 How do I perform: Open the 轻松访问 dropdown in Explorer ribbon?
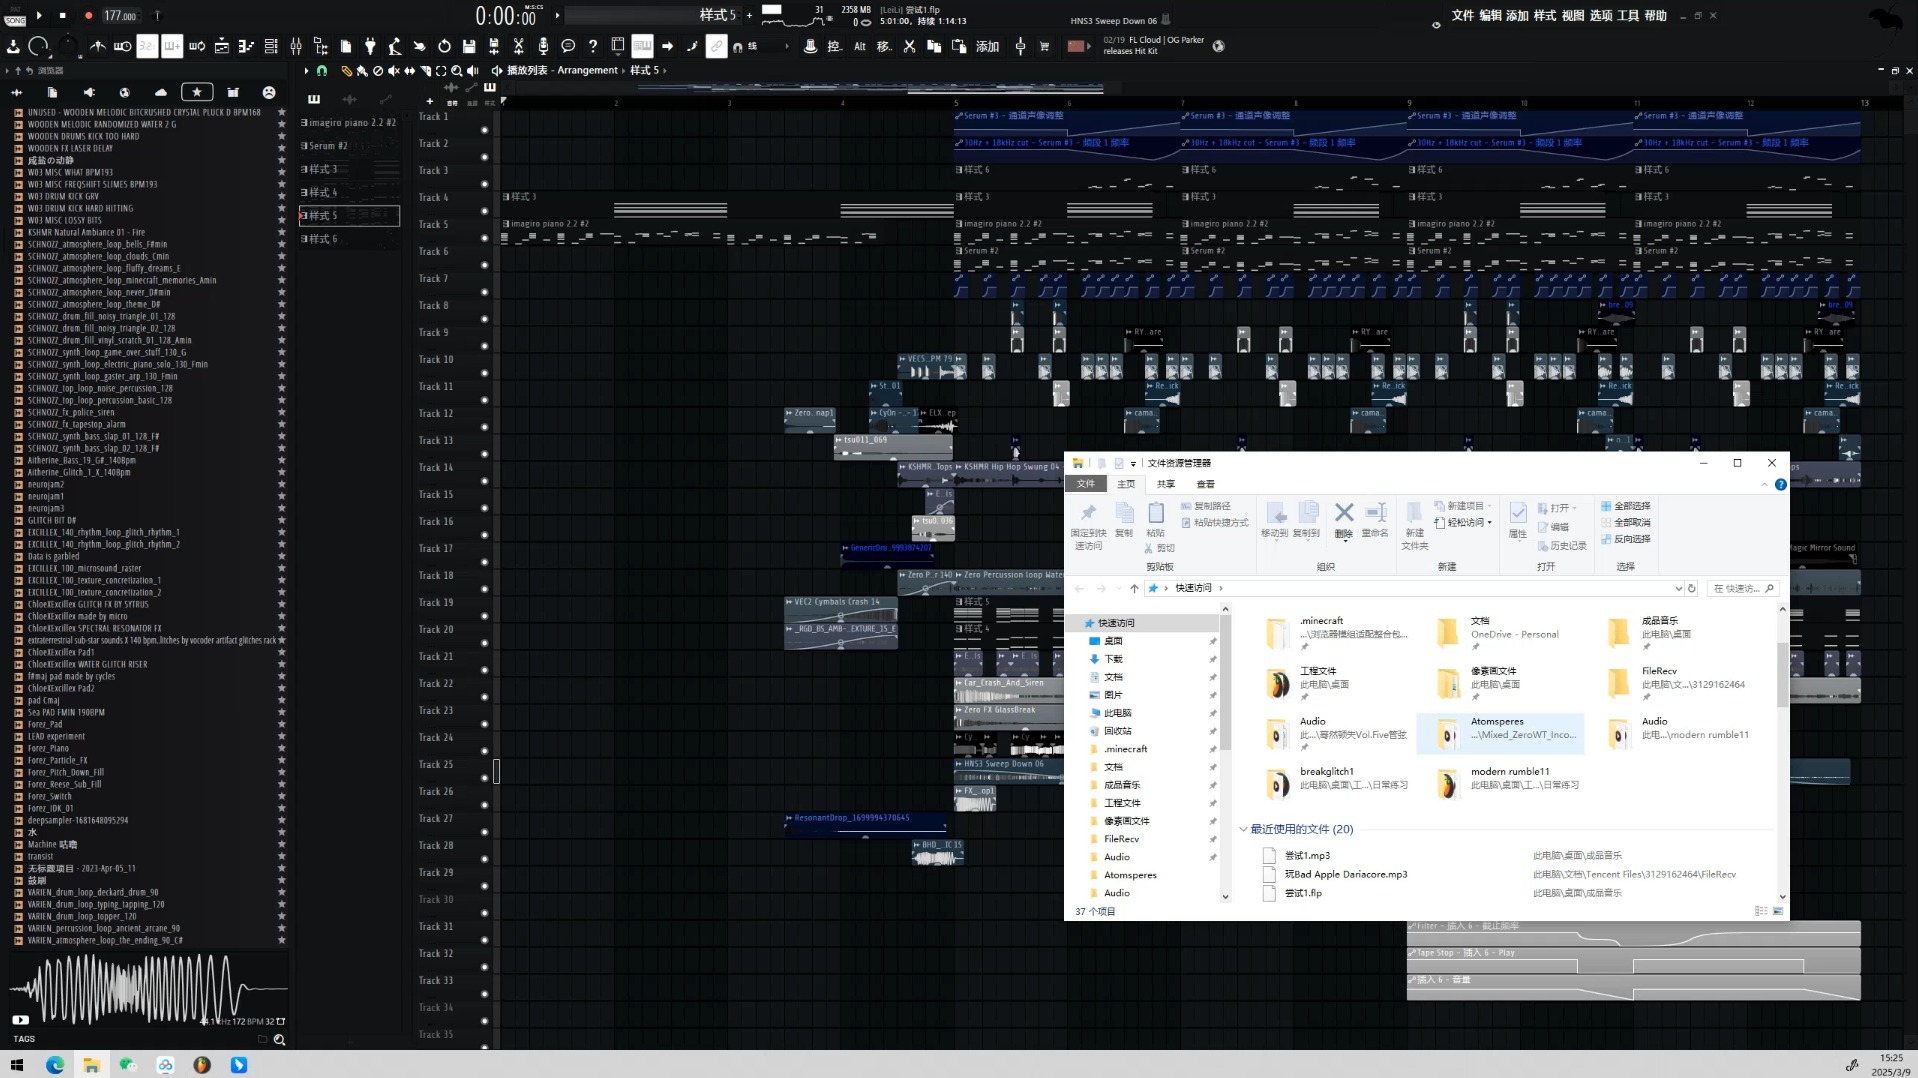pos(1464,523)
